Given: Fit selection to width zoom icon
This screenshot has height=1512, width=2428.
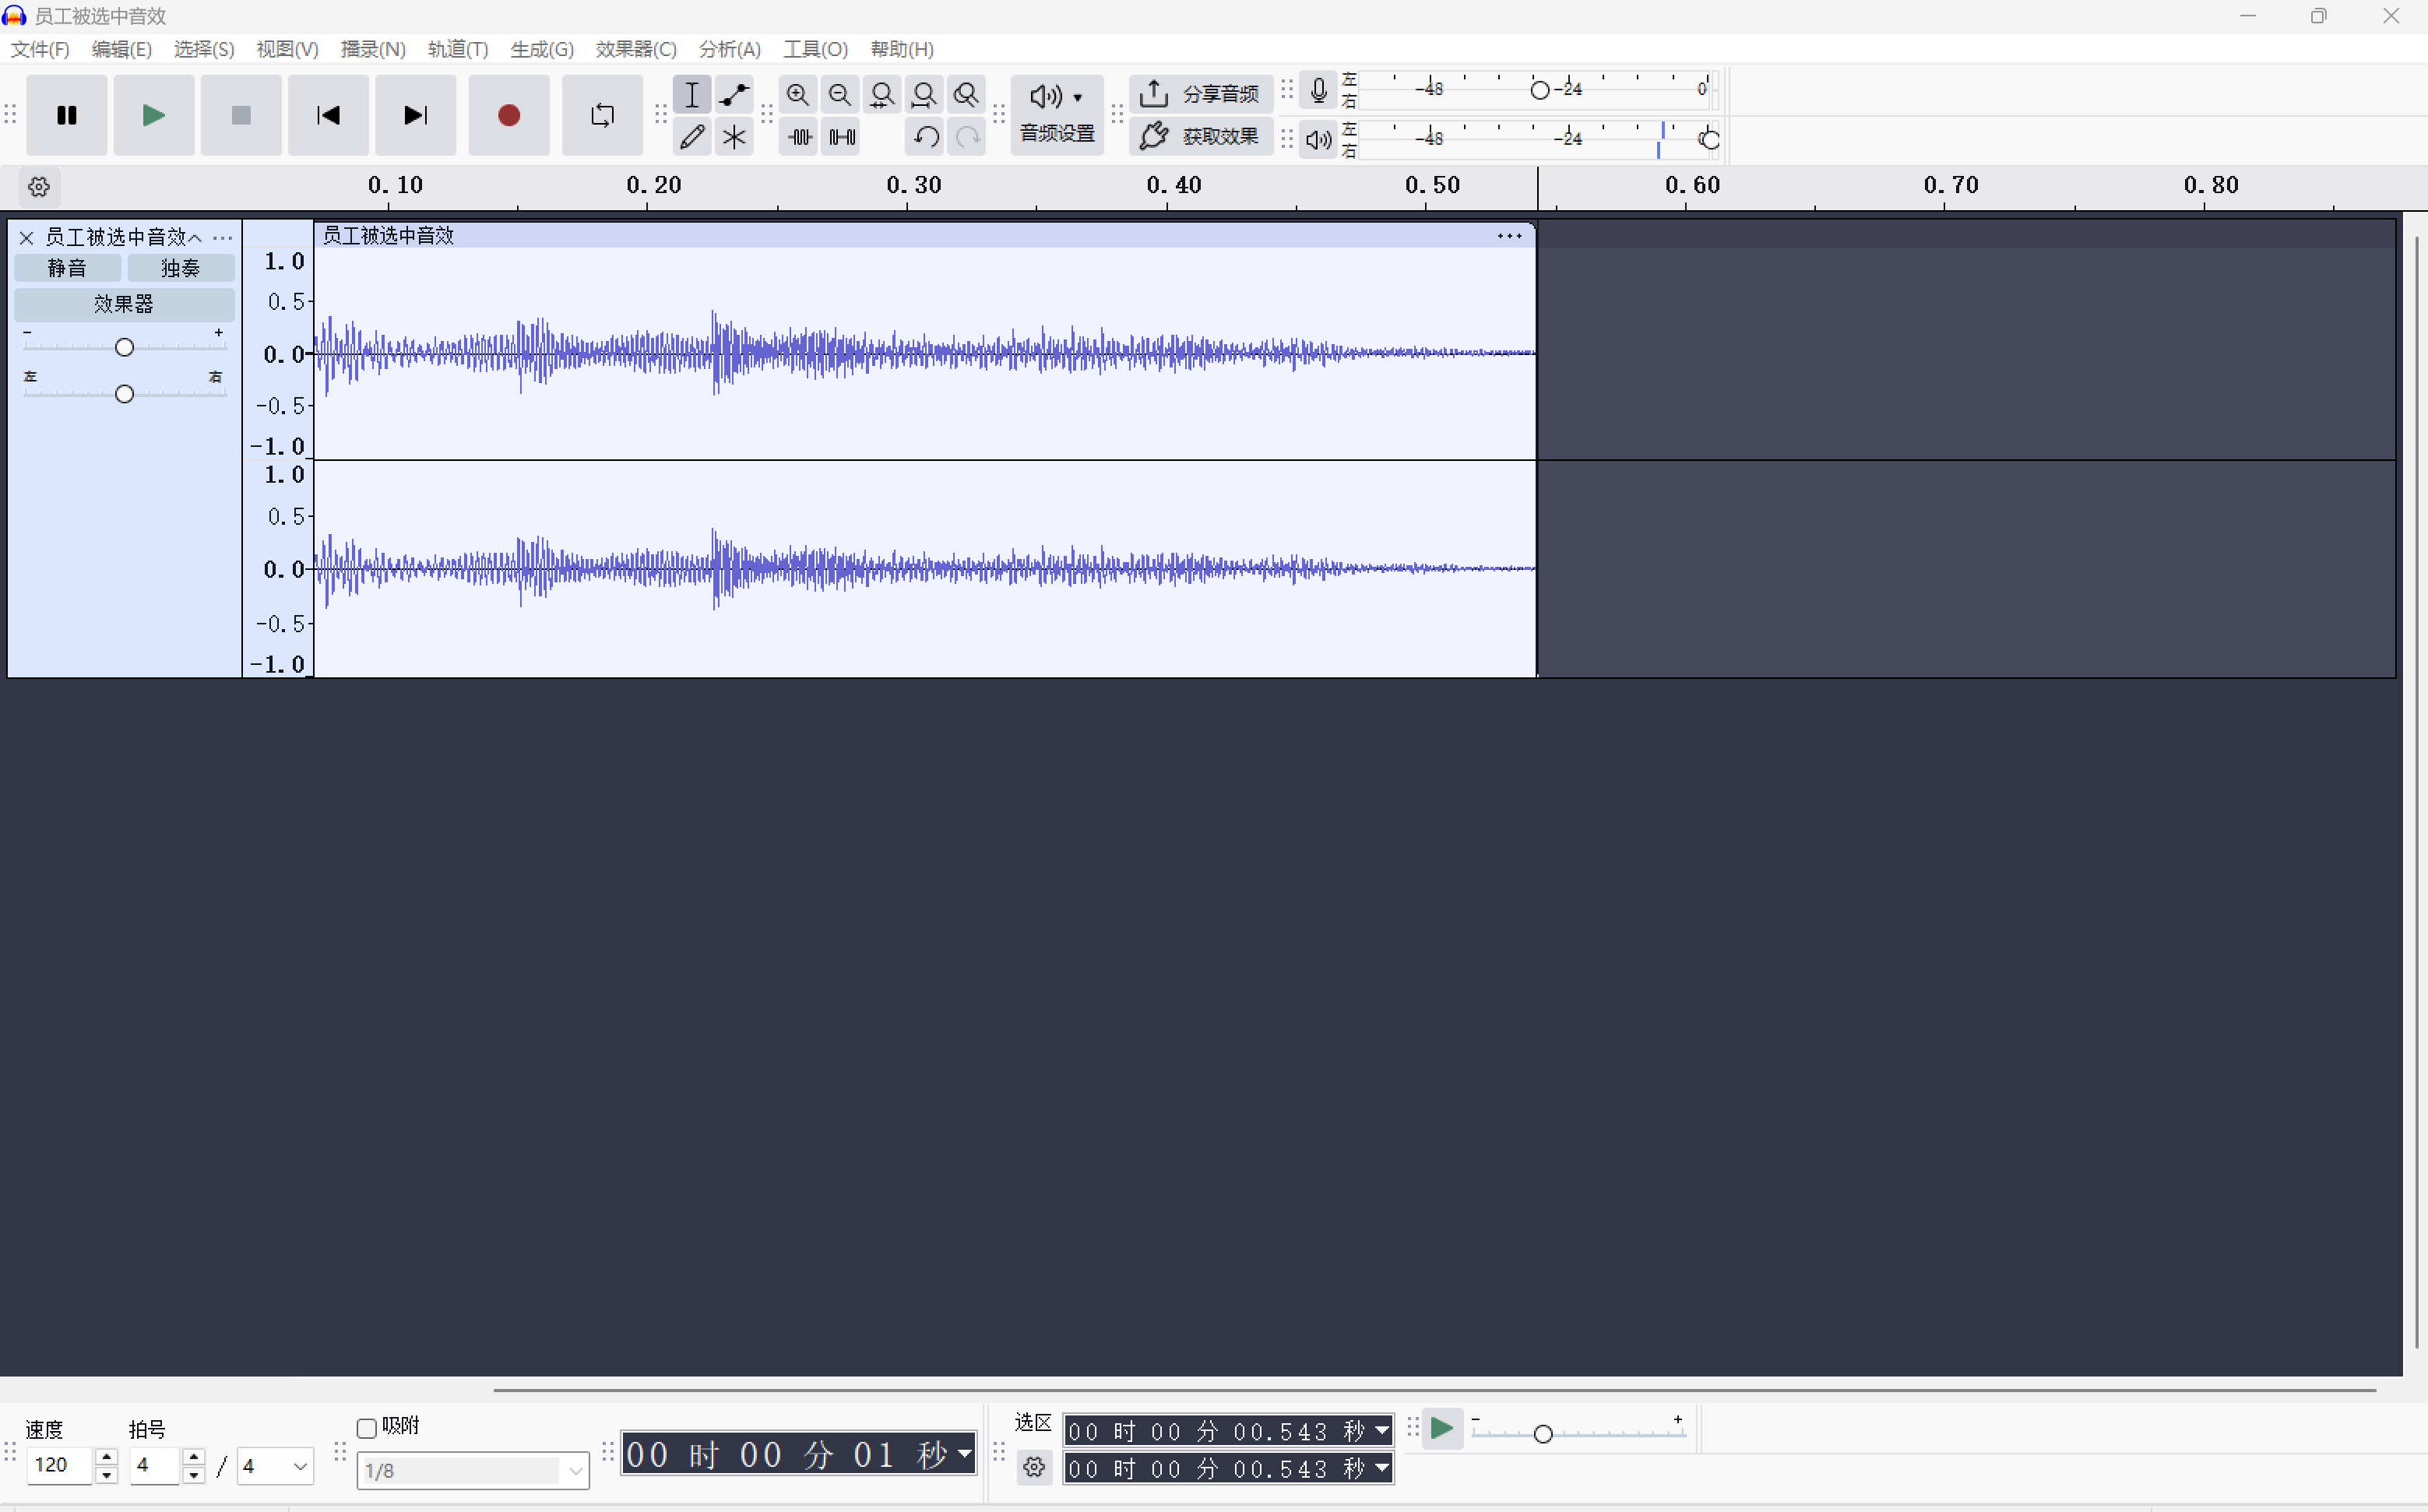Looking at the screenshot, I should 882,95.
